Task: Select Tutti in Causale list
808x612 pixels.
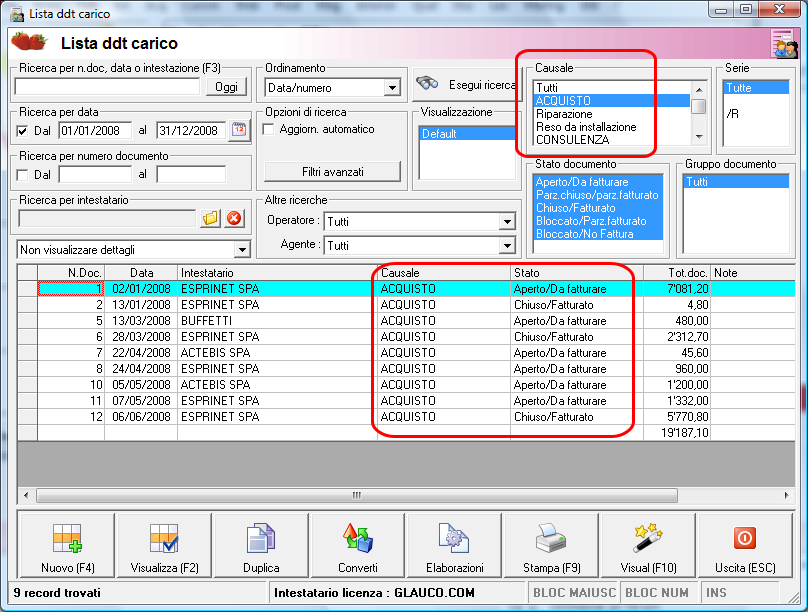Action: click(x=612, y=88)
